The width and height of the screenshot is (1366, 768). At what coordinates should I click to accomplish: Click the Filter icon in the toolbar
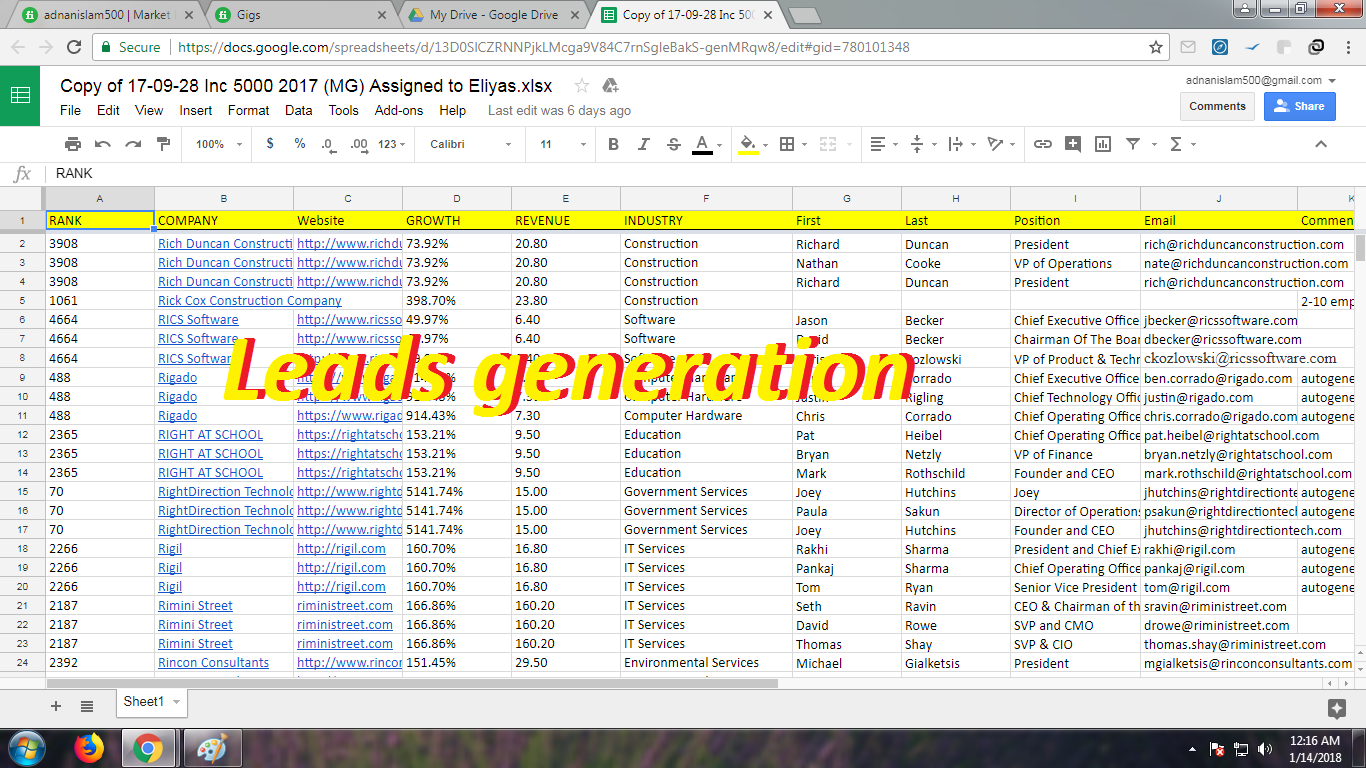point(1131,144)
